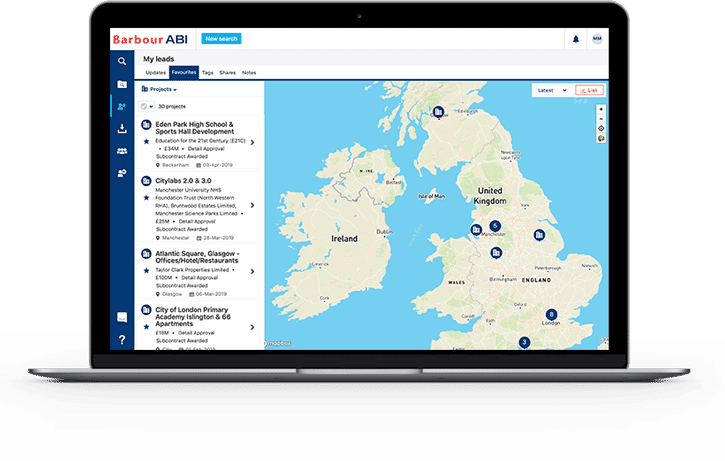Open Eden Park High School project title

(195, 128)
